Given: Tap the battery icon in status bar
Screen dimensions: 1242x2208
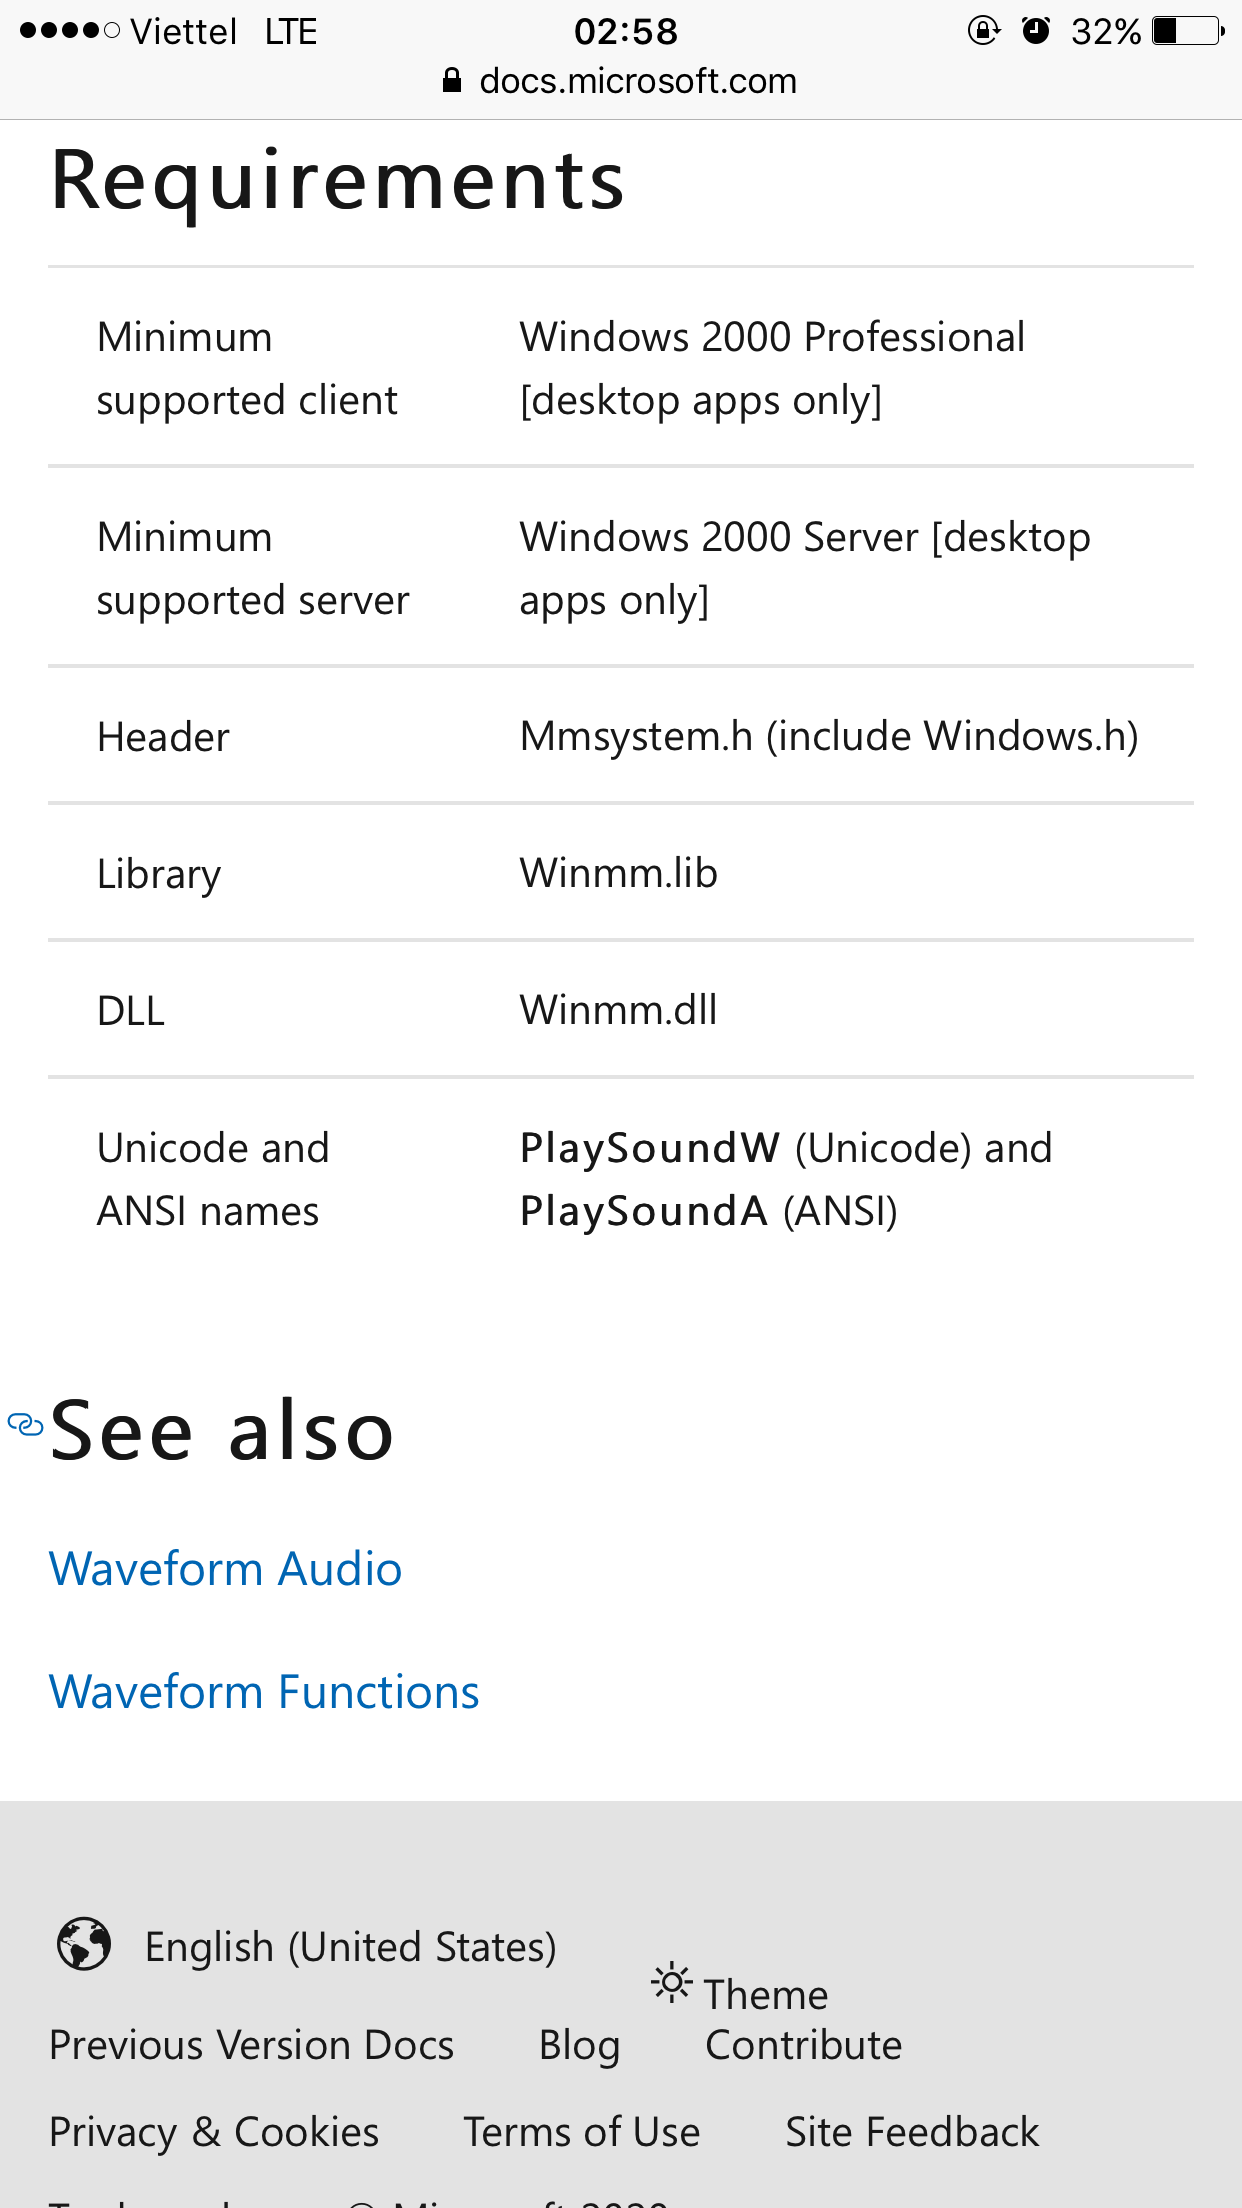Looking at the screenshot, I should [1187, 31].
